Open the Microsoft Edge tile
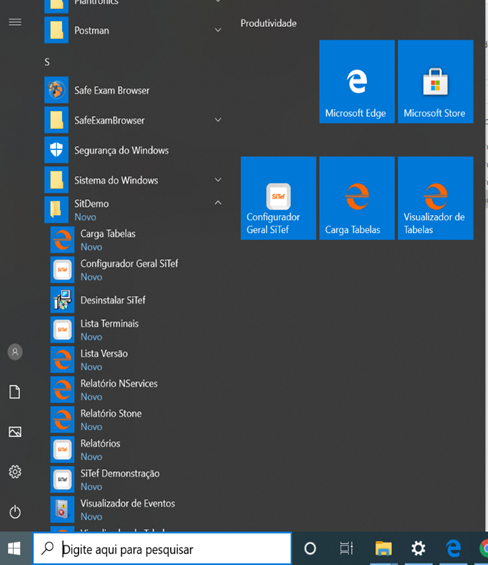This screenshot has height=565, width=488. [357, 81]
